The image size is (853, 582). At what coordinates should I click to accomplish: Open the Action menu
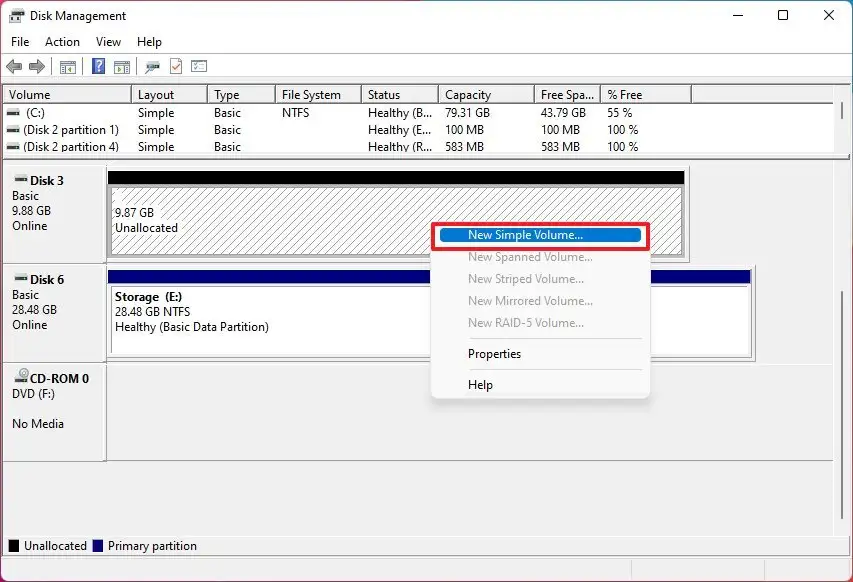point(62,42)
